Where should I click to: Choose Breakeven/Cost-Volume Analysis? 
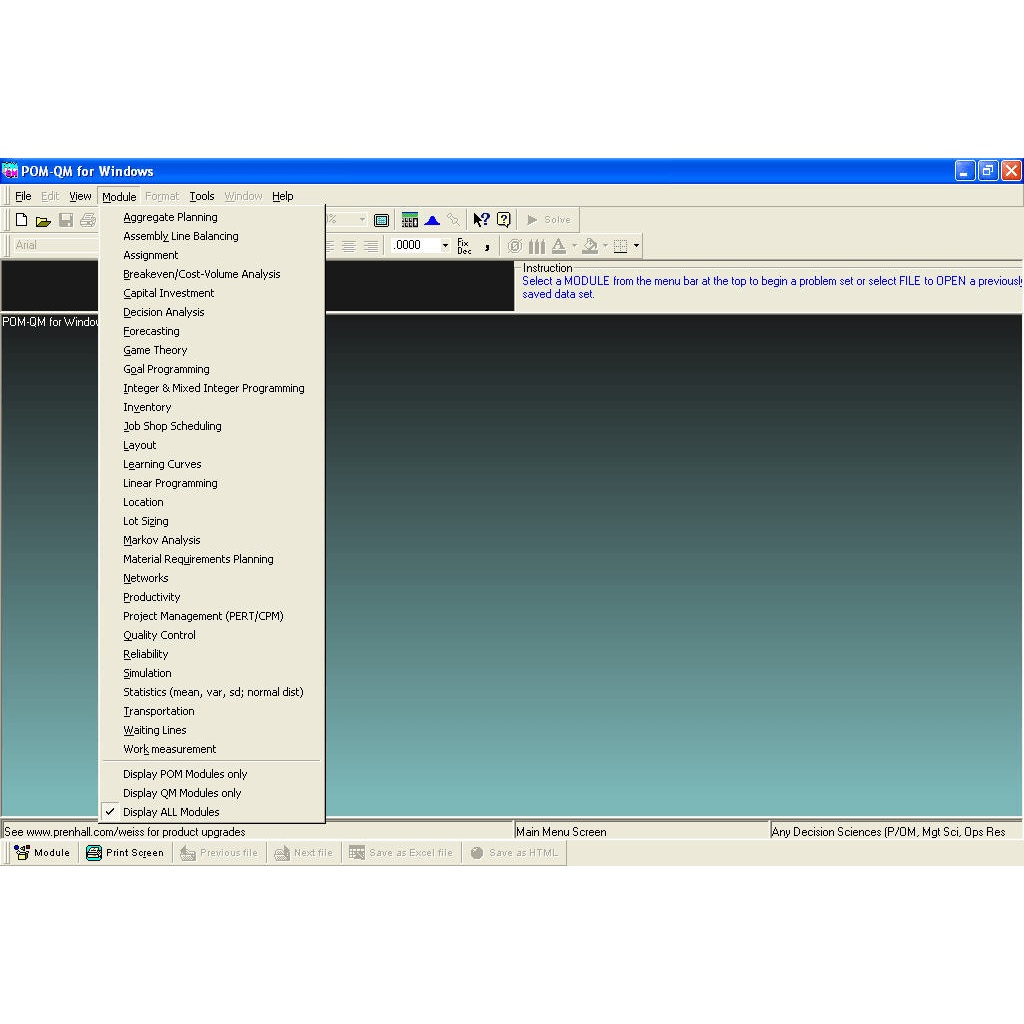click(212, 274)
